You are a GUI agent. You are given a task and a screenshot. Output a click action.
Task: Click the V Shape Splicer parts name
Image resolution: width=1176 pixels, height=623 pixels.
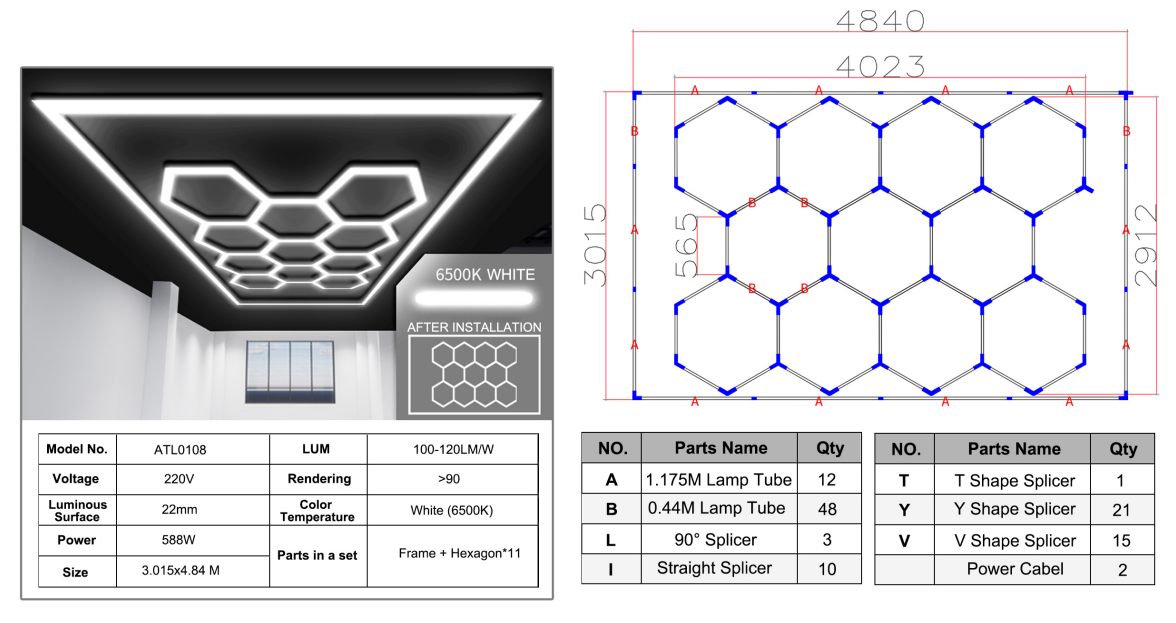click(x=1014, y=540)
